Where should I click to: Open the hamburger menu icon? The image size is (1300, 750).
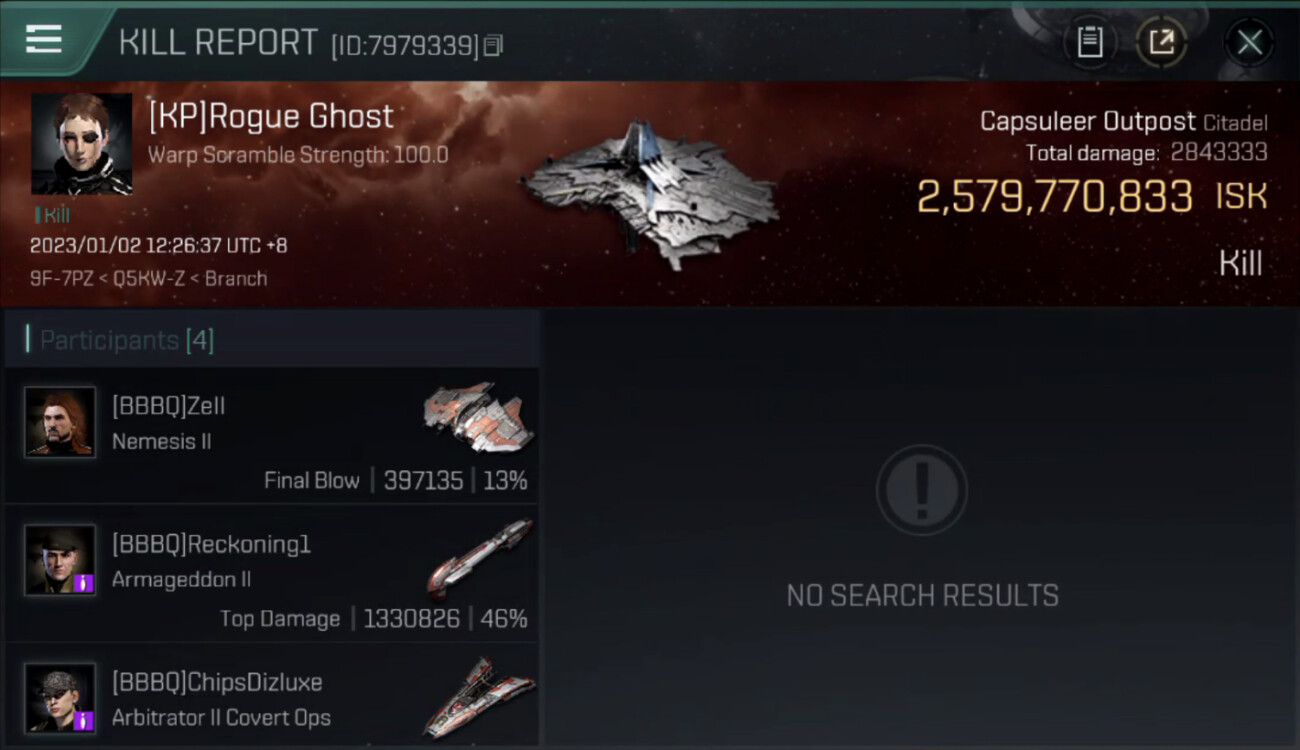tap(44, 39)
